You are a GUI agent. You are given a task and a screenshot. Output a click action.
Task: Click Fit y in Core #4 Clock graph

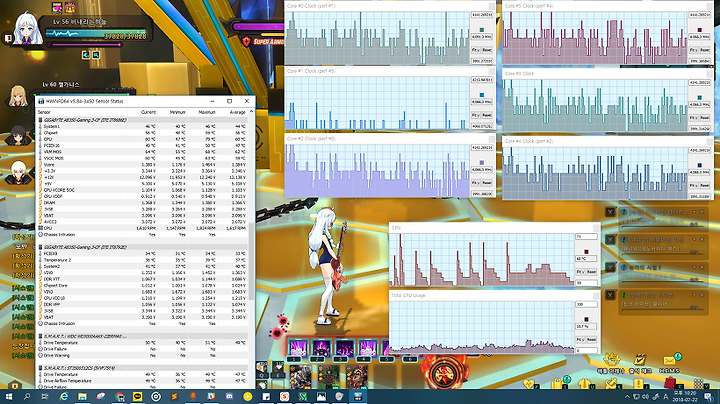click(693, 185)
